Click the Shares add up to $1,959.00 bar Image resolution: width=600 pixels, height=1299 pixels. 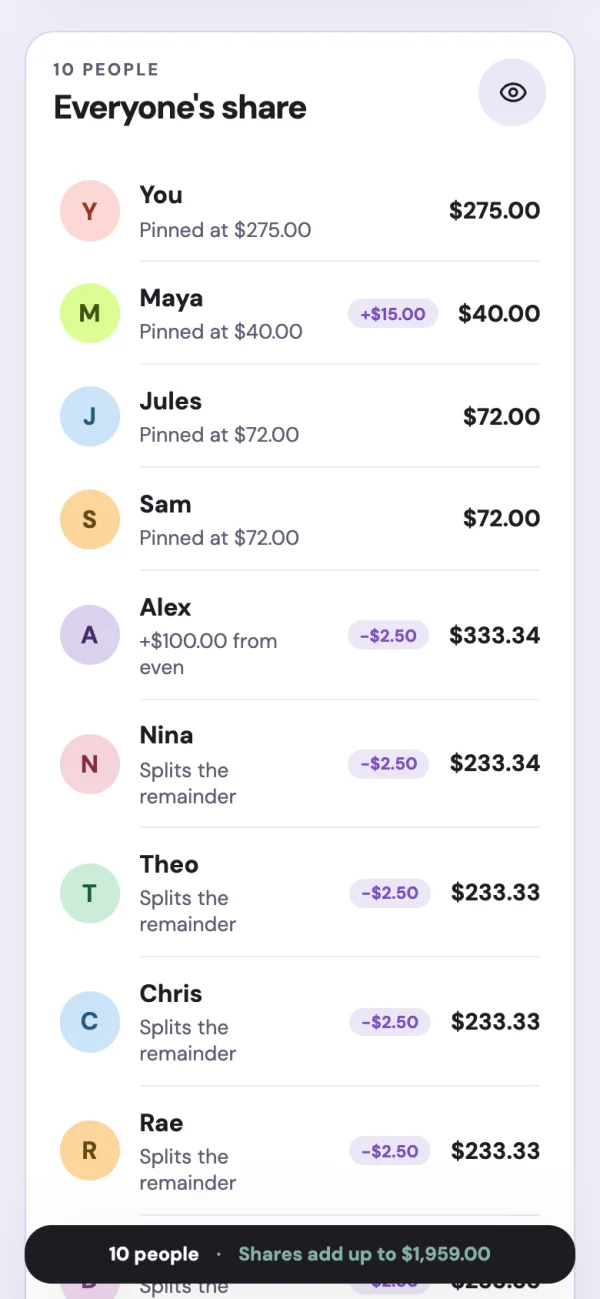[300, 1254]
